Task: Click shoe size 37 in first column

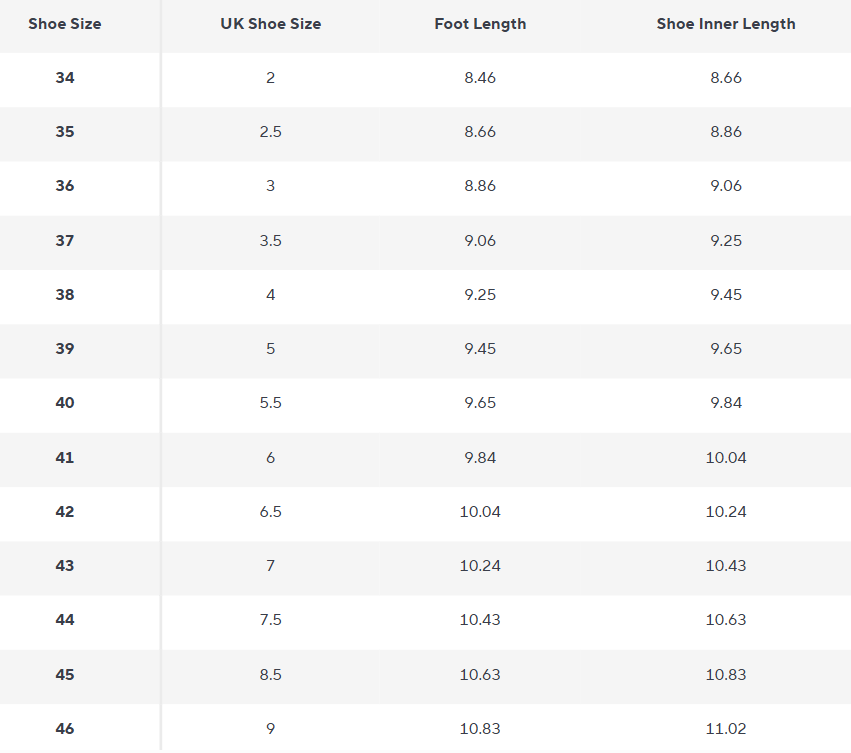Action: pyautogui.click(x=65, y=241)
